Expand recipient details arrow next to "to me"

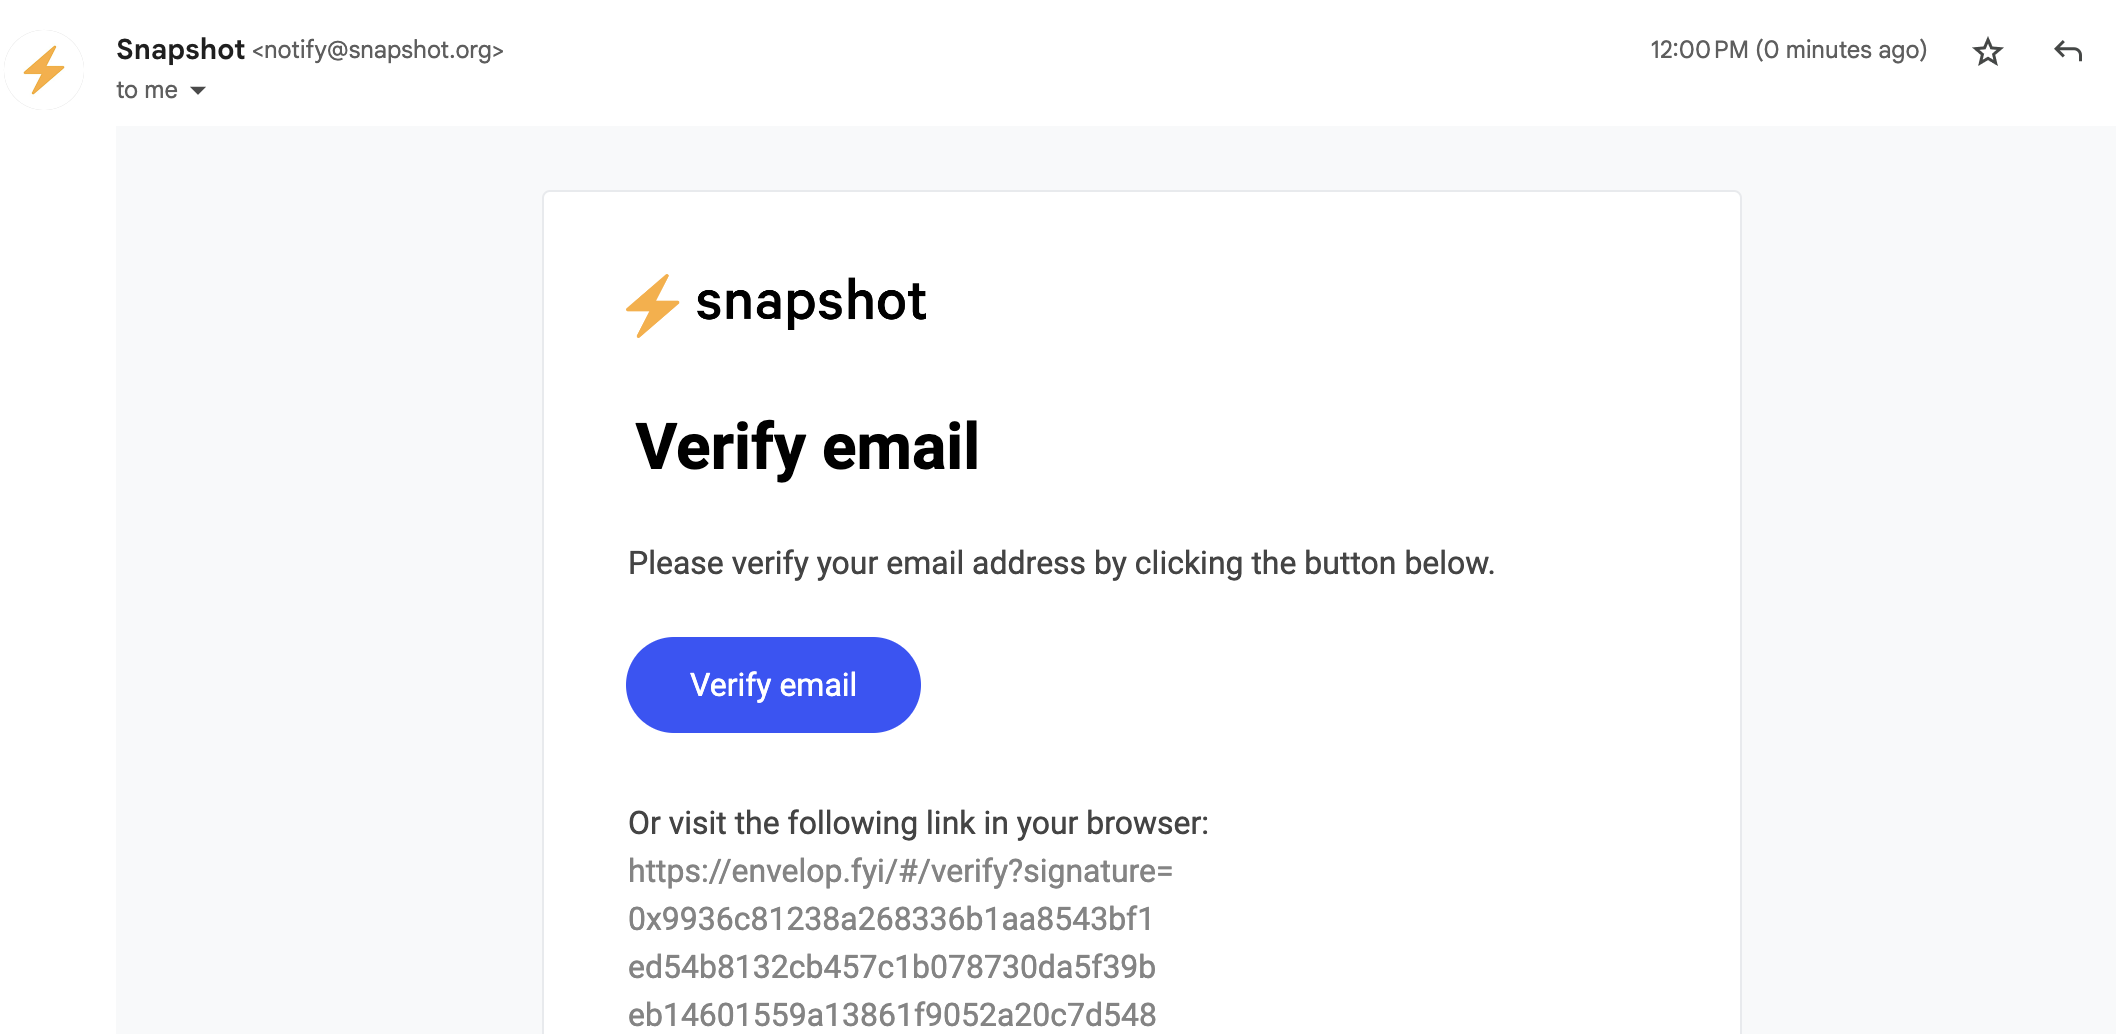point(198,91)
